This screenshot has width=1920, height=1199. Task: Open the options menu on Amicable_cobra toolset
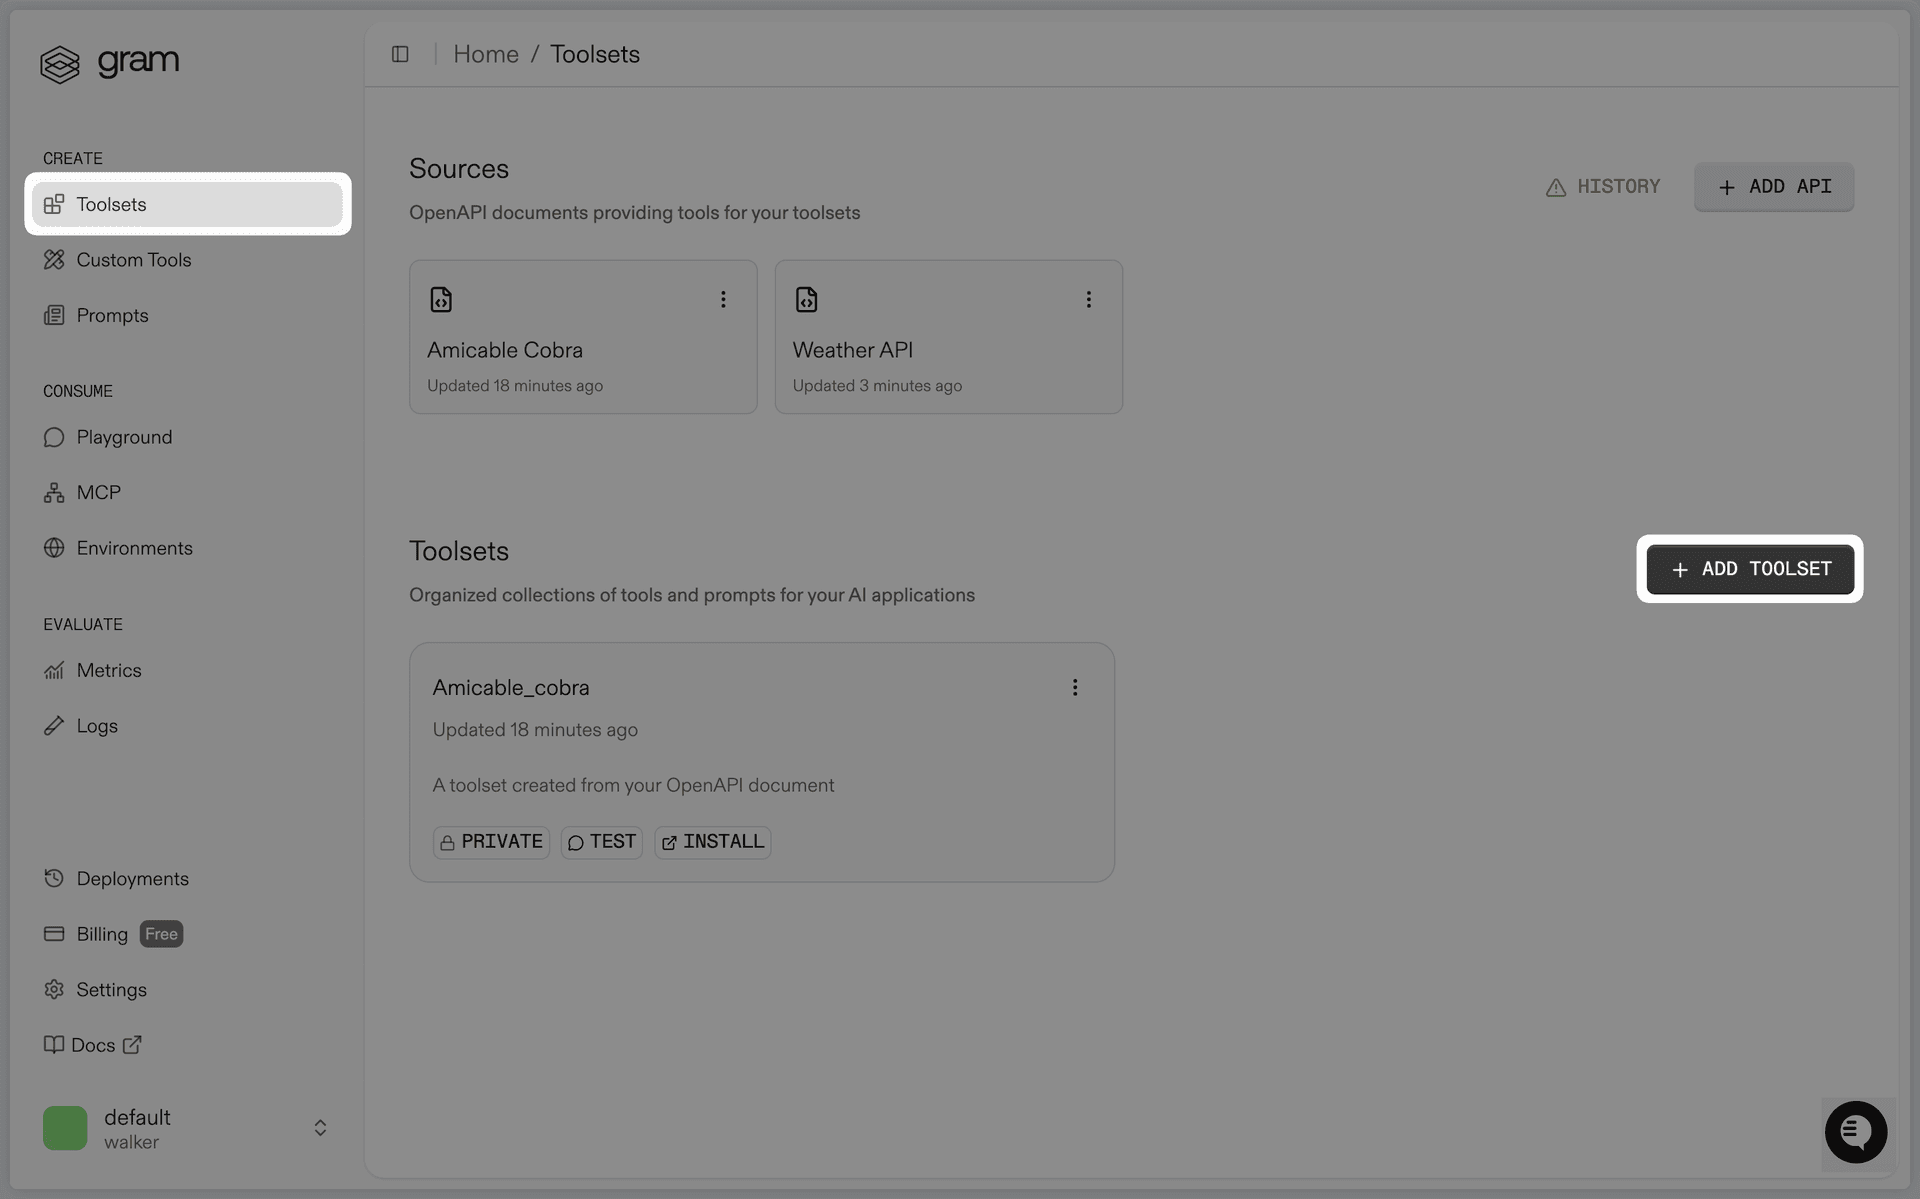[1075, 687]
